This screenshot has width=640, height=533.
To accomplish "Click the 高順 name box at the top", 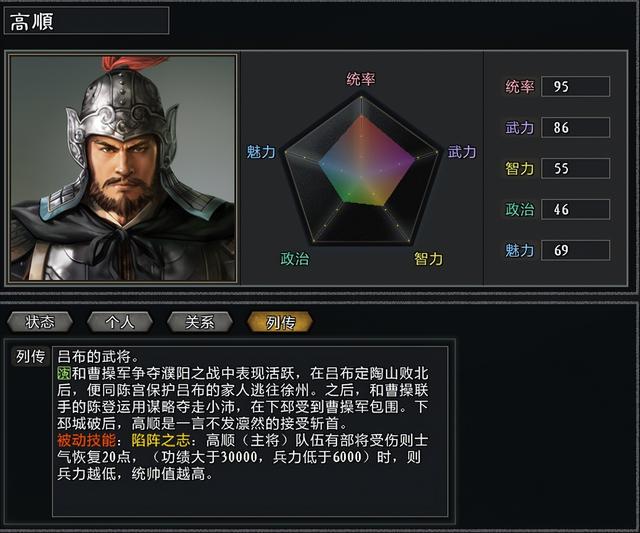I will tap(87, 21).
